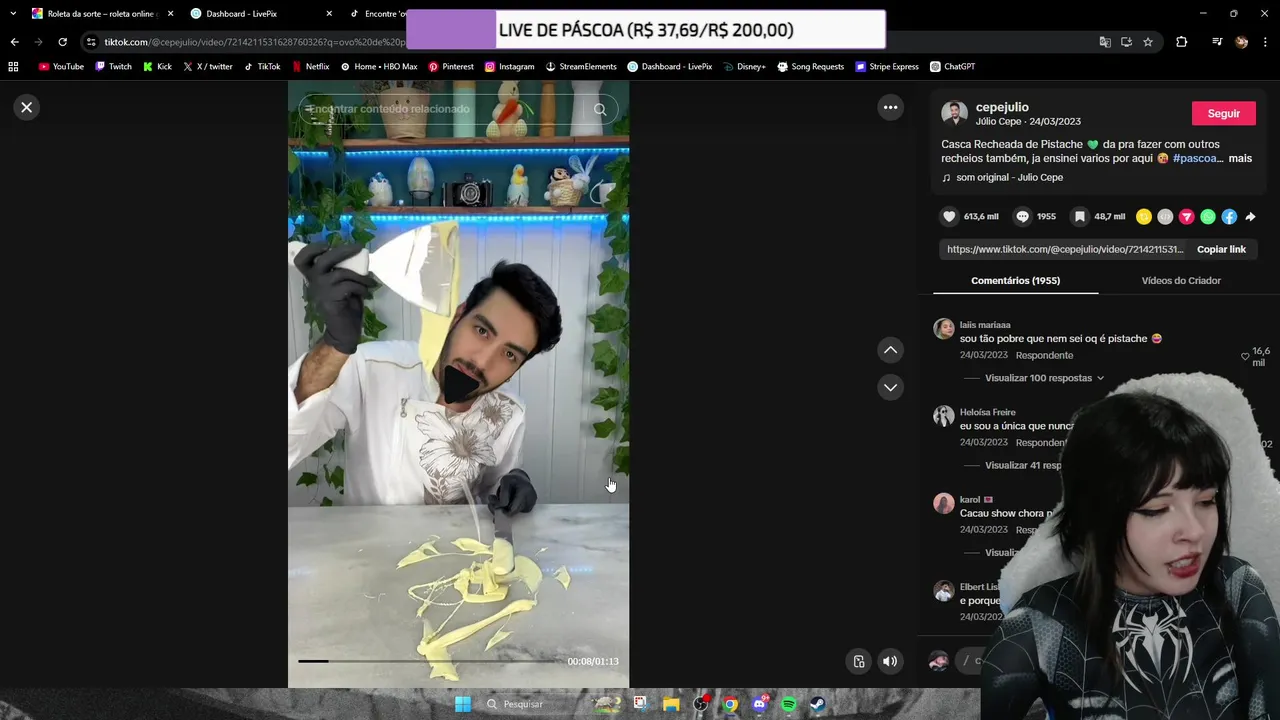This screenshot has height=720, width=1280.
Task: Open Steam from the taskbar
Action: click(817, 704)
